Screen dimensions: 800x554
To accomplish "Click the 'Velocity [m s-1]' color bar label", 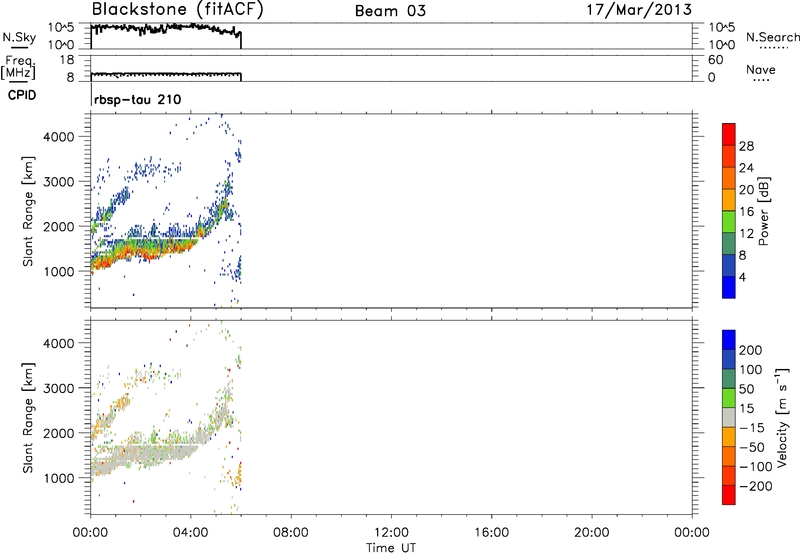I will click(x=781, y=418).
